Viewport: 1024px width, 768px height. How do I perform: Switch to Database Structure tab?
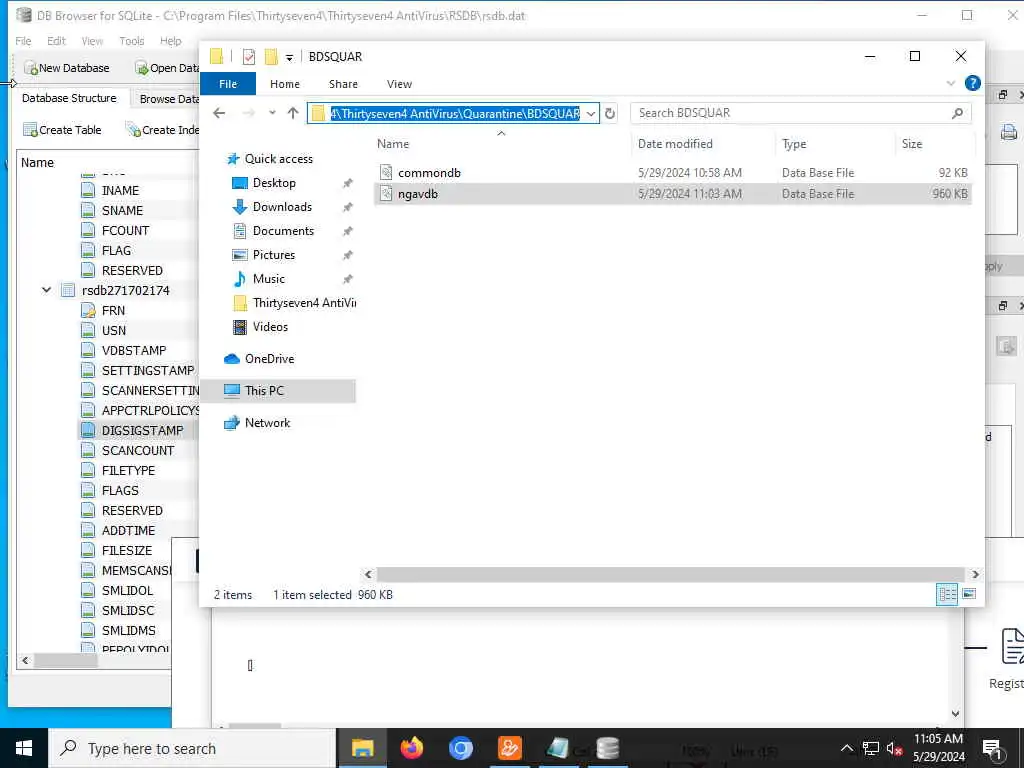click(69, 98)
